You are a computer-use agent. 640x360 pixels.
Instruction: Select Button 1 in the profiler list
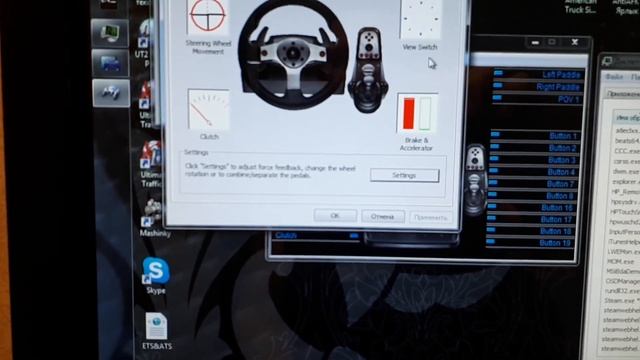point(535,136)
